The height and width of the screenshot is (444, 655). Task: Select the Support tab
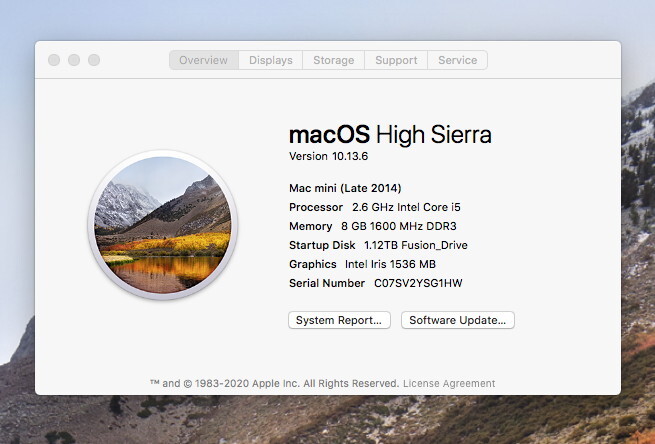click(x=396, y=60)
